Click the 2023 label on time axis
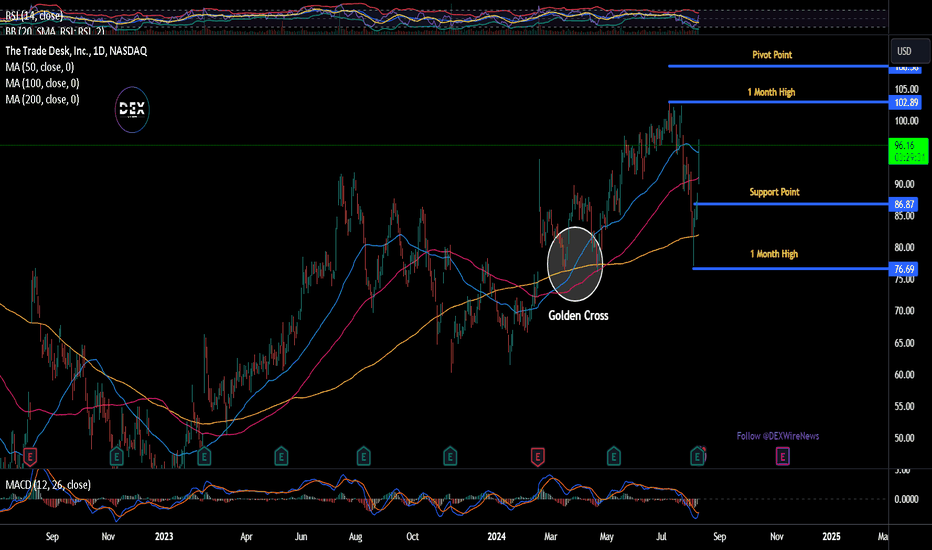 click(x=164, y=536)
